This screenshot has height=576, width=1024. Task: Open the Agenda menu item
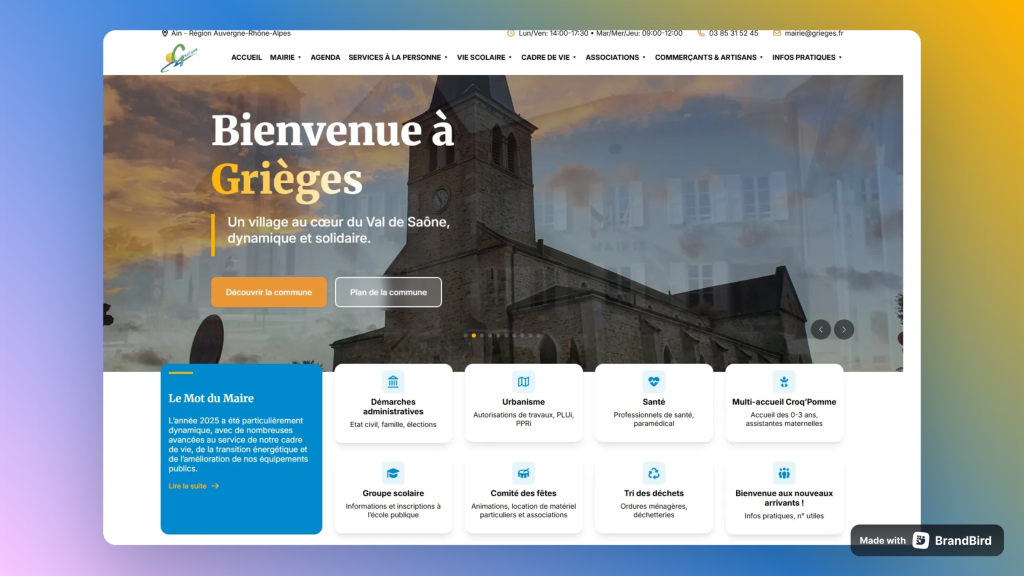(x=325, y=57)
